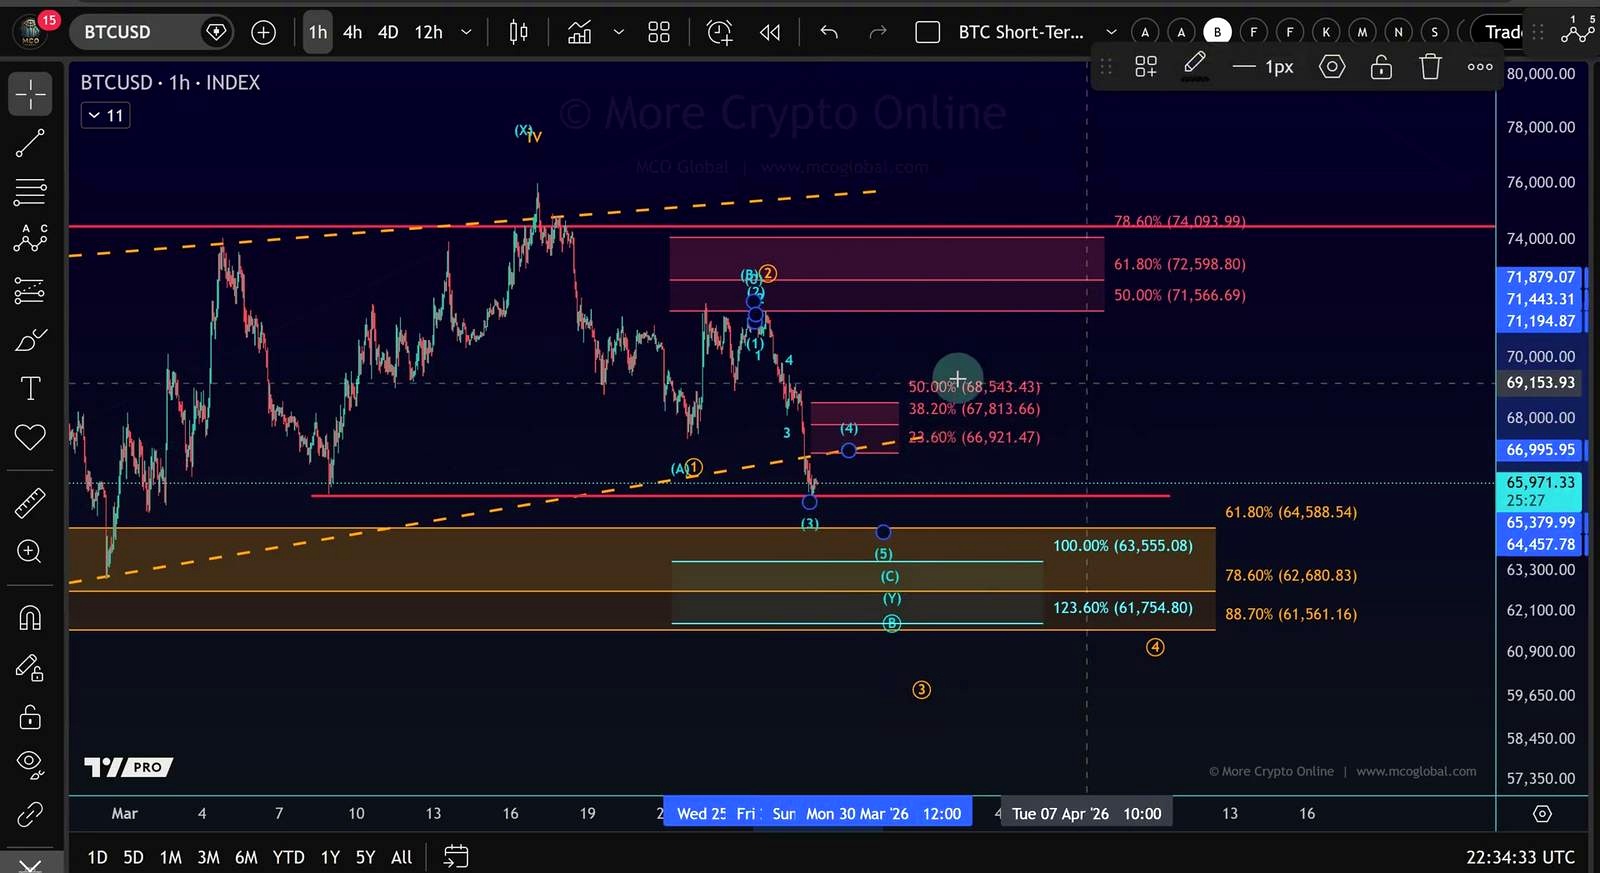1600x873 pixels.
Task: Select the N layout circle
Action: [x=1398, y=32]
